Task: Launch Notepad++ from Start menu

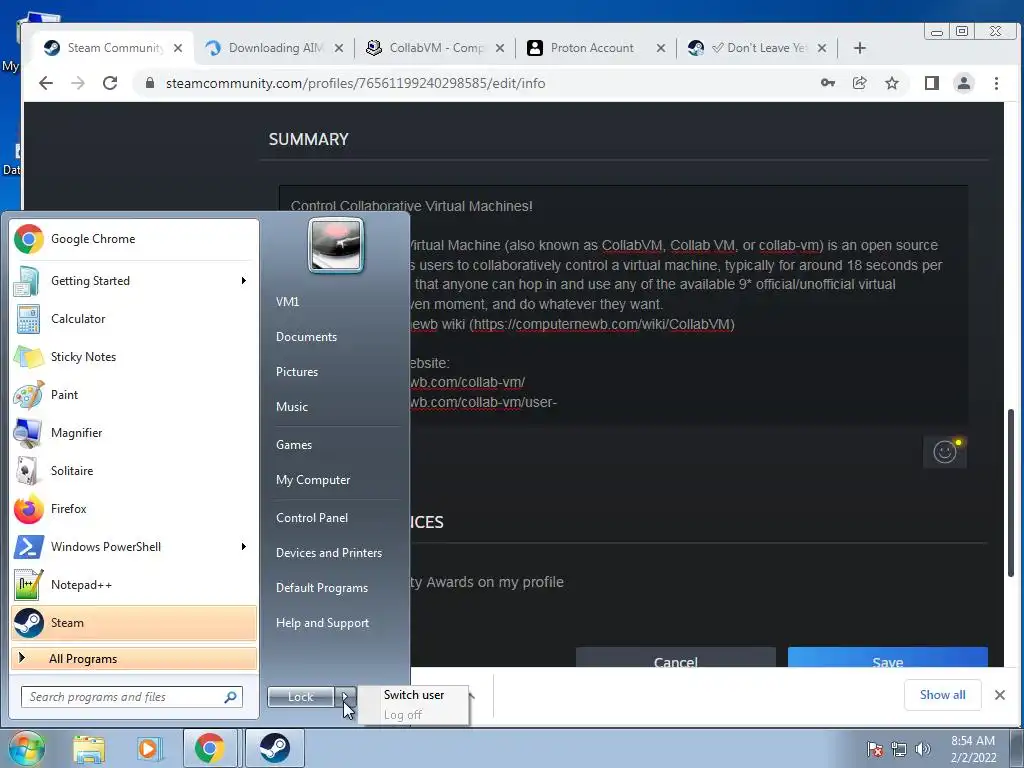Action: pyautogui.click(x=134, y=584)
